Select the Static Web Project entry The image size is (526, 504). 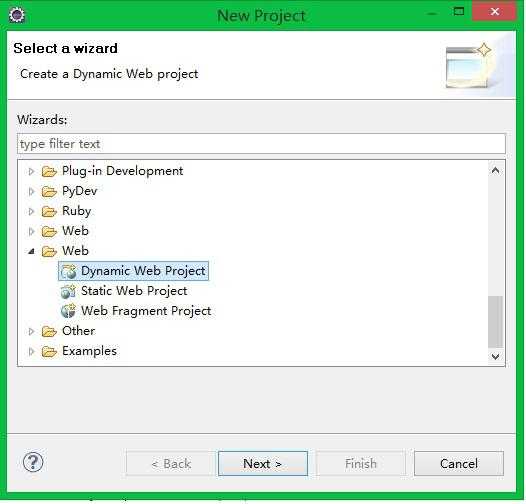pos(134,291)
